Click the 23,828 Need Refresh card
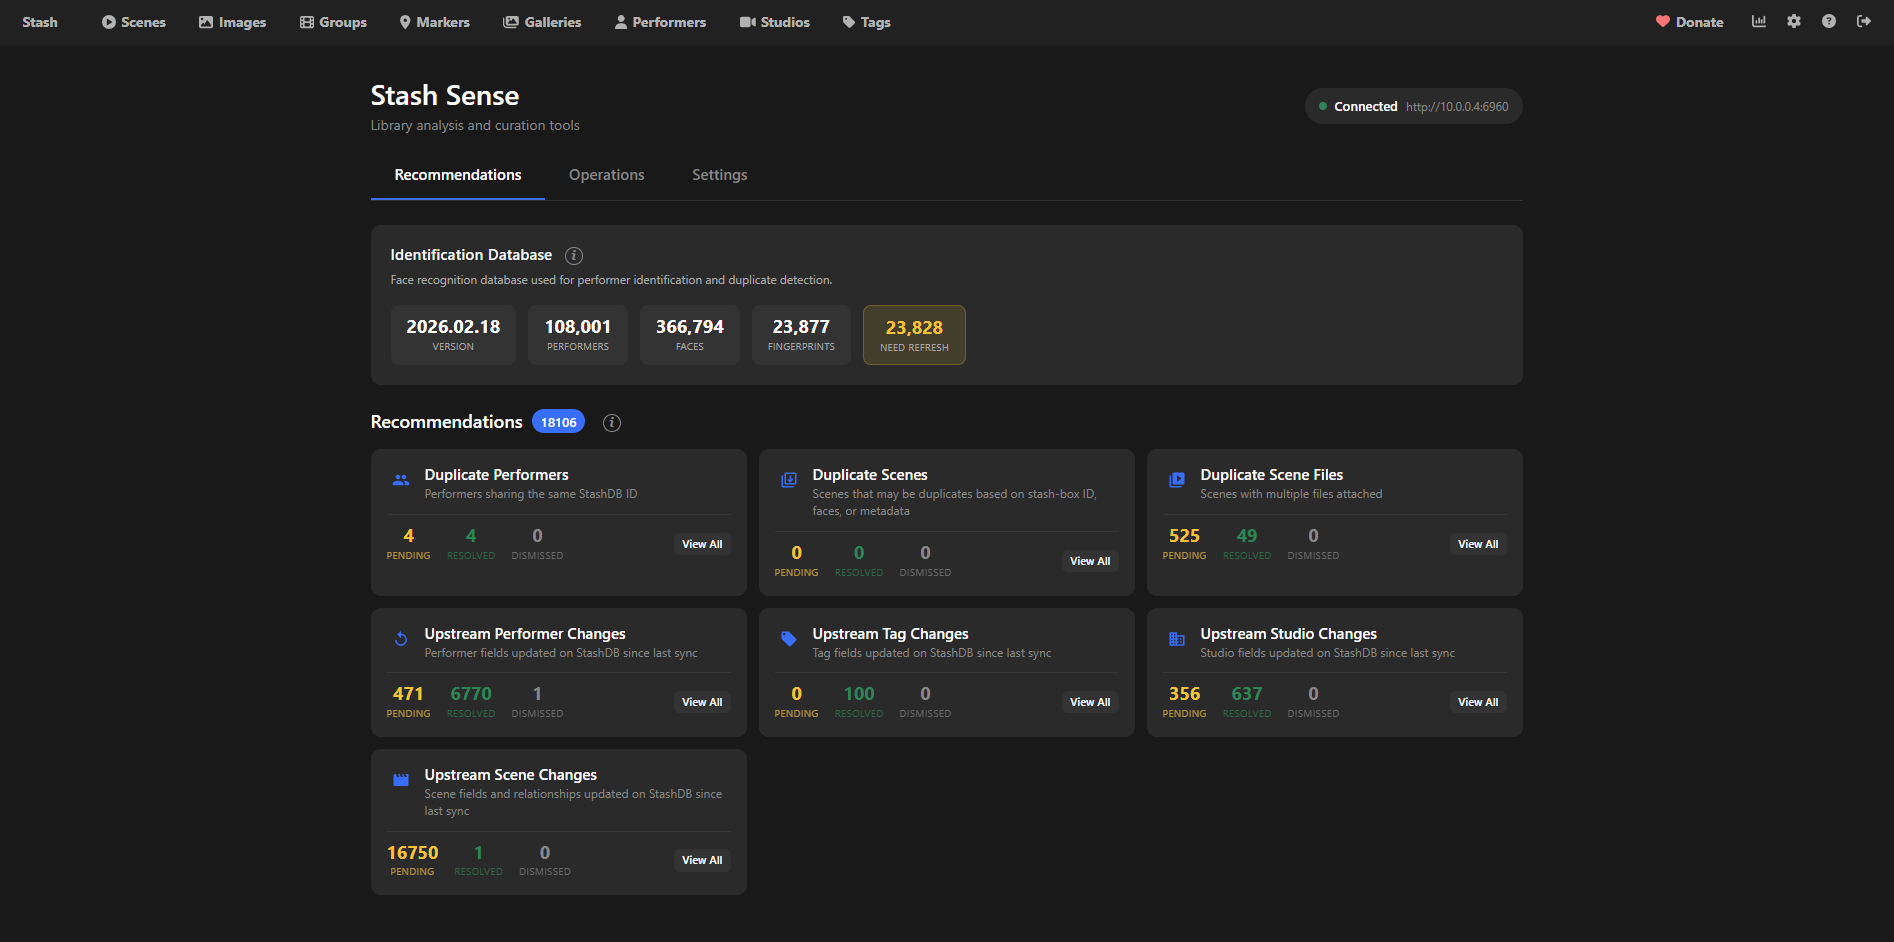Viewport: 1894px width, 942px height. 914,335
